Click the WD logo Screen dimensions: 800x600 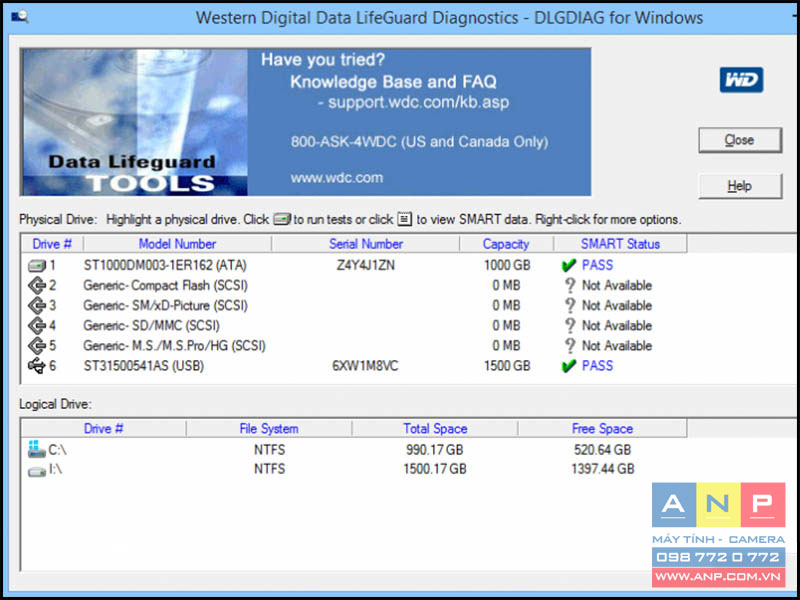pos(741,80)
